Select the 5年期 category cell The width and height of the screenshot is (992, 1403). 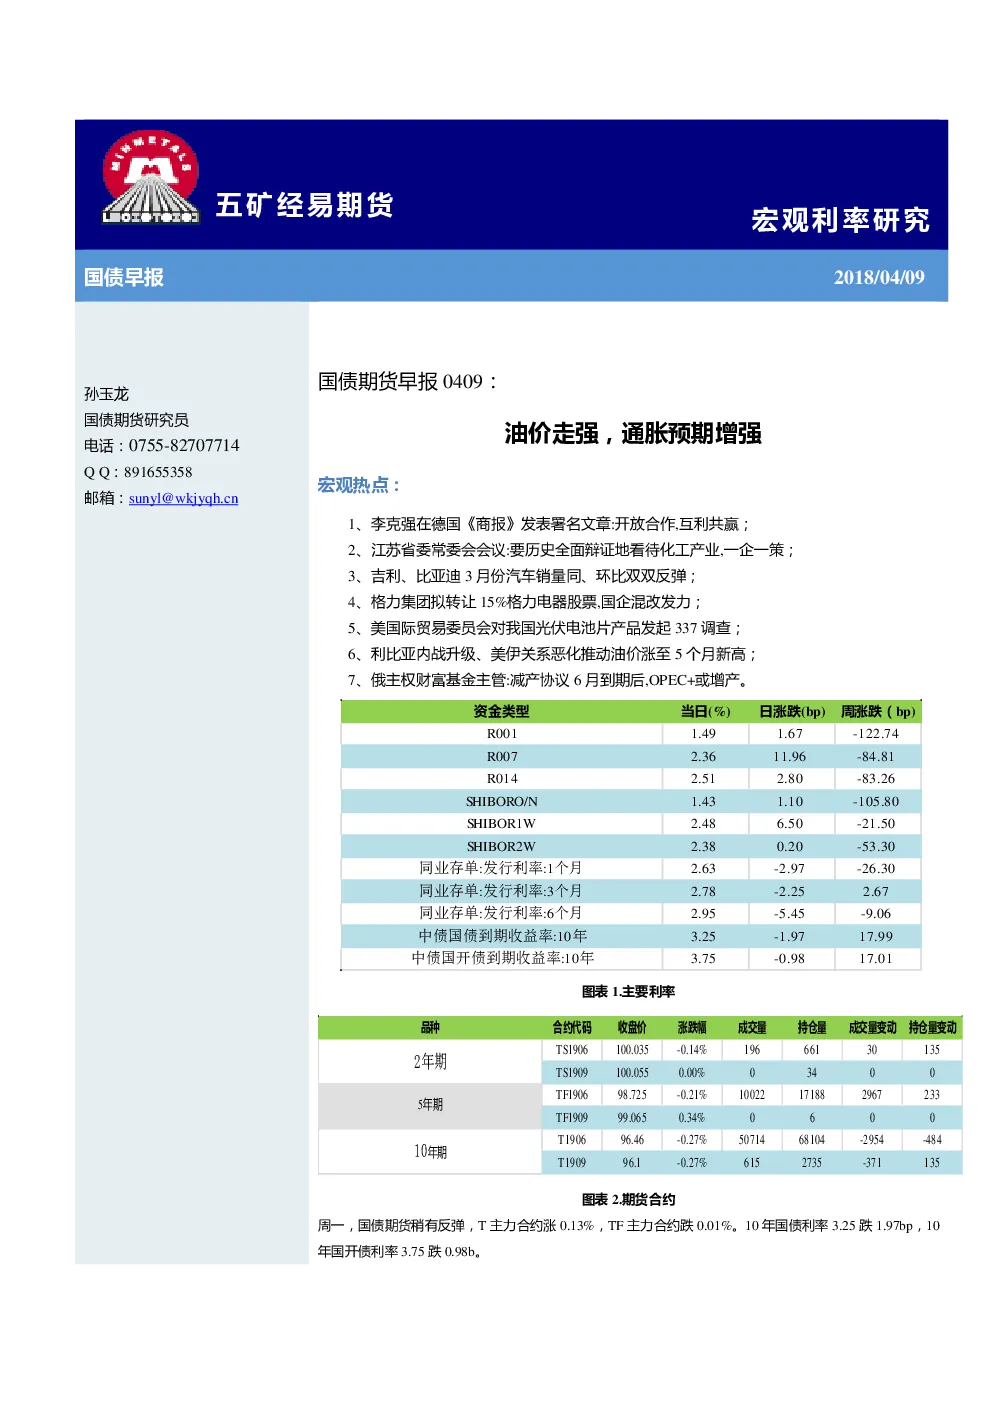coord(430,1105)
